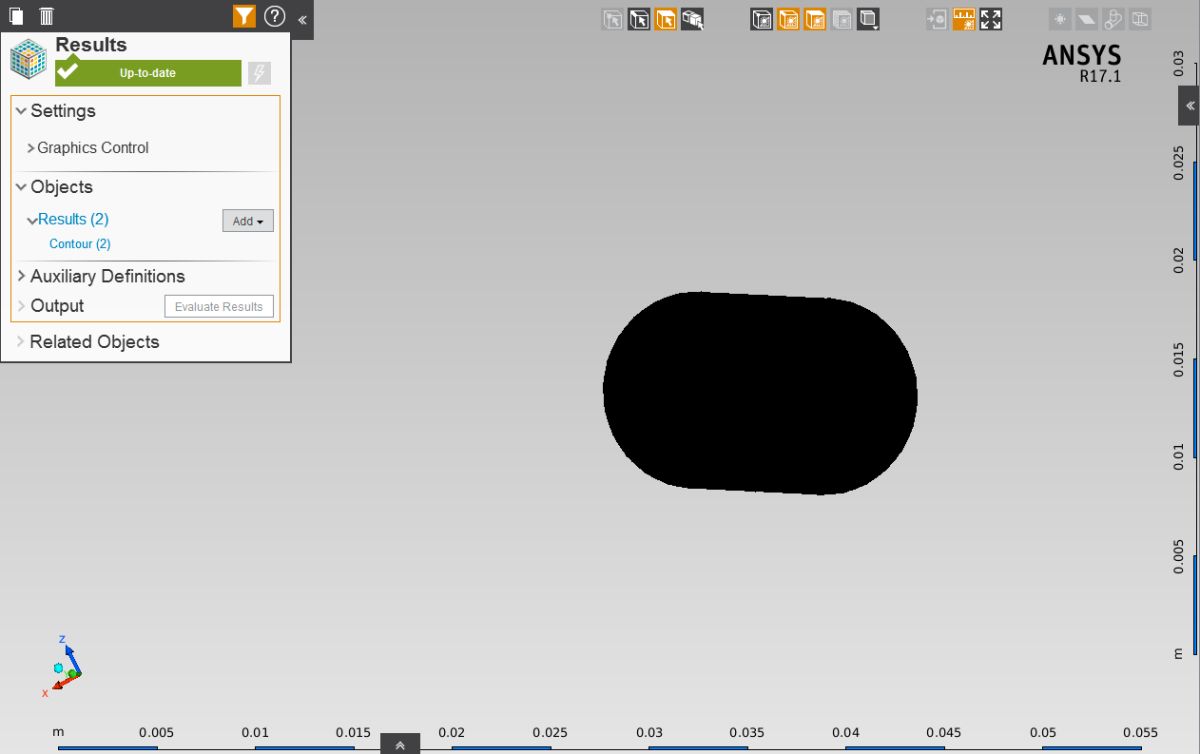Click Evaluate Results button
Image resolution: width=1200 pixels, height=754 pixels.
219,307
